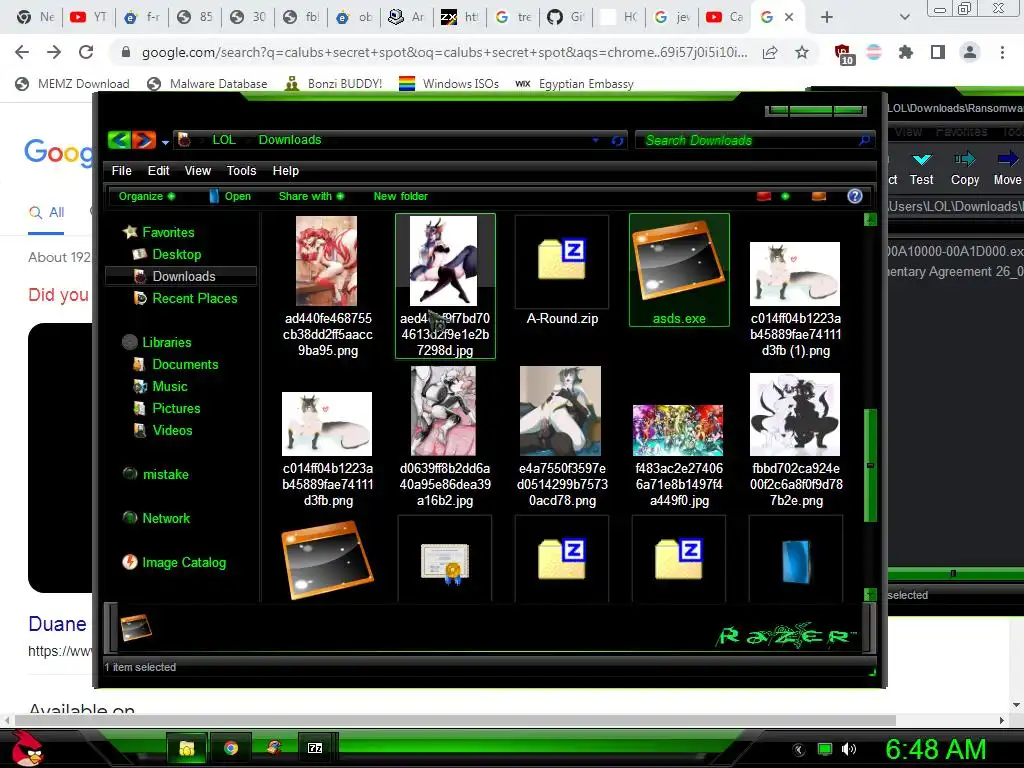Go forward in Explorer with orange arrow
The height and width of the screenshot is (768, 1024).
(x=144, y=140)
